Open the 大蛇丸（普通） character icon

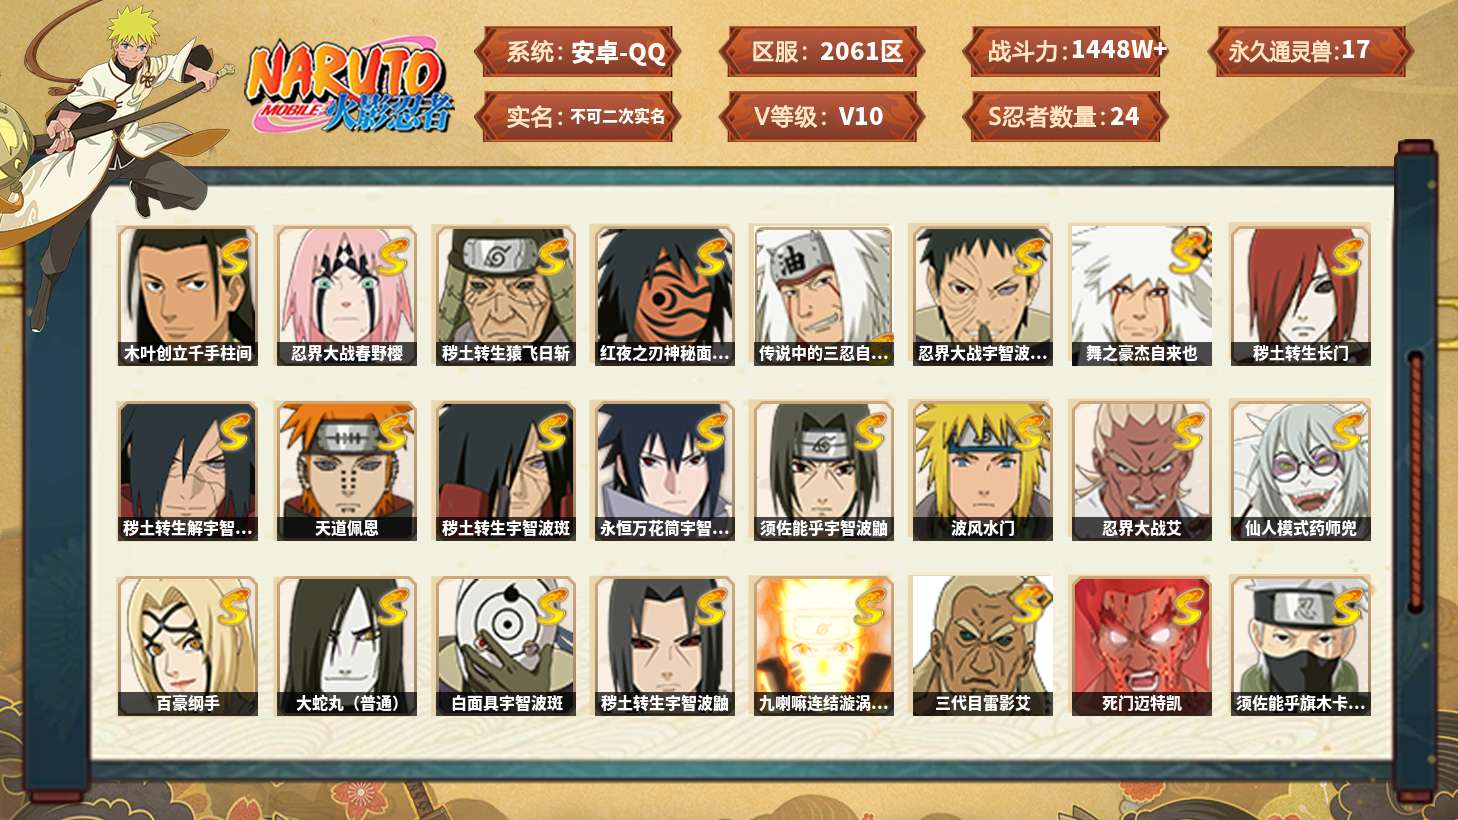pos(346,646)
